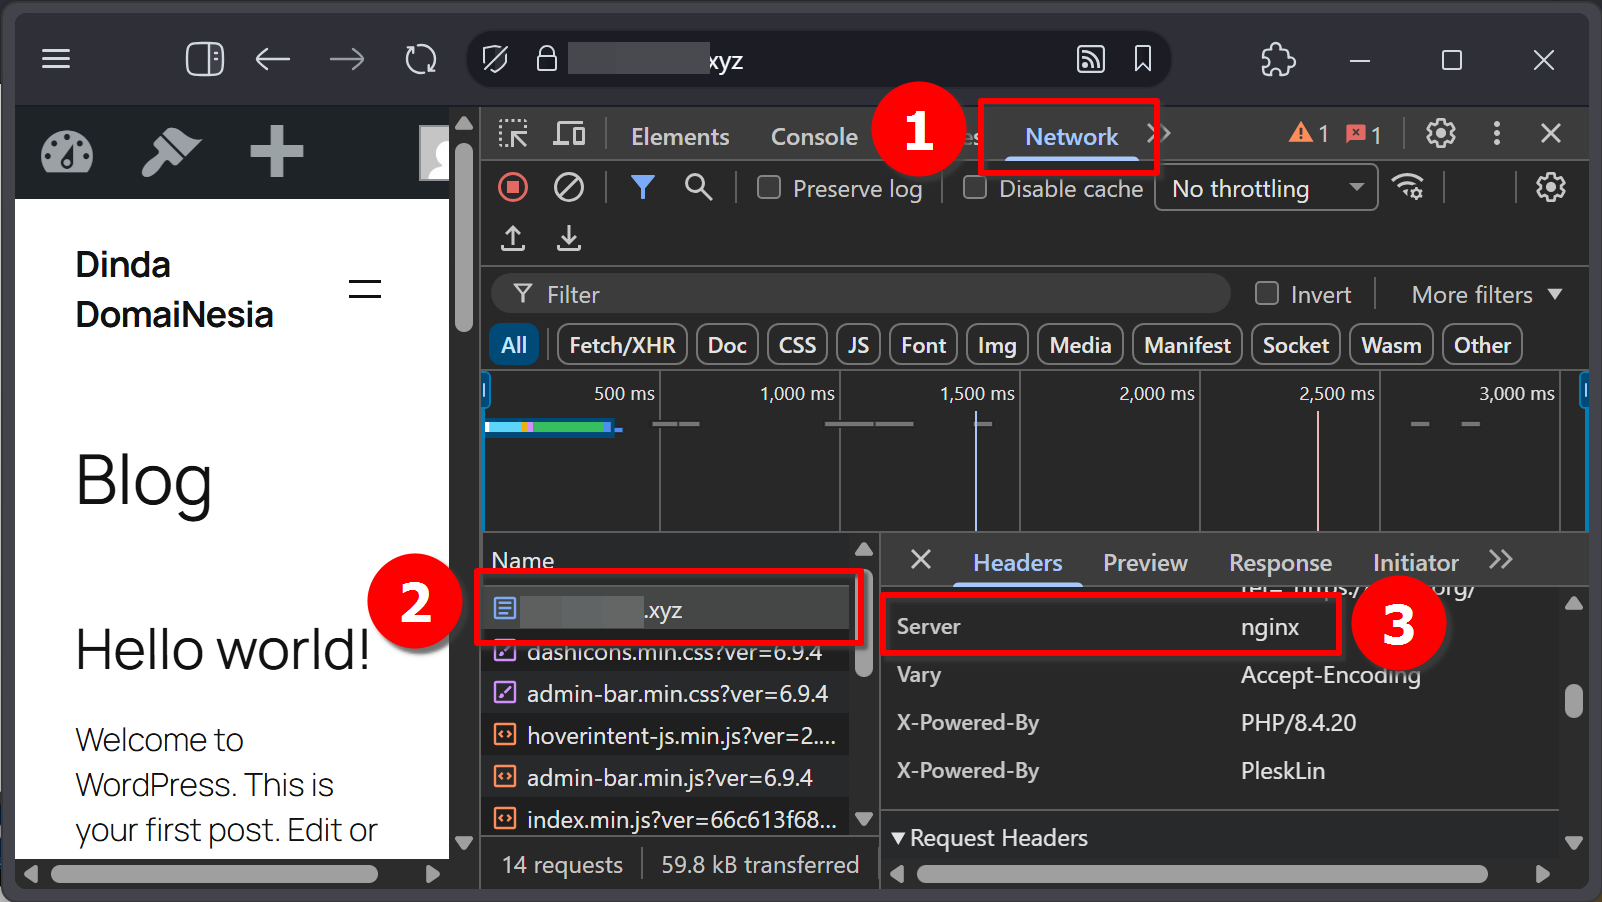View site lock security info
Screen dimensions: 1602x902
pyautogui.click(x=546, y=58)
